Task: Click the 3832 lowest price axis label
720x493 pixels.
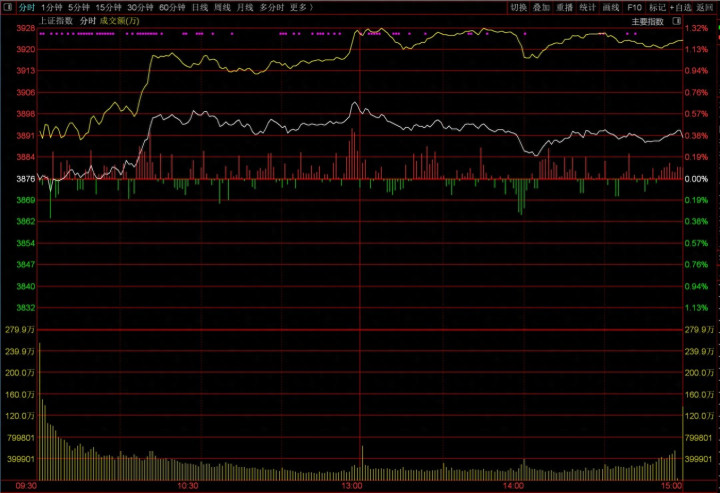Action: point(26,308)
